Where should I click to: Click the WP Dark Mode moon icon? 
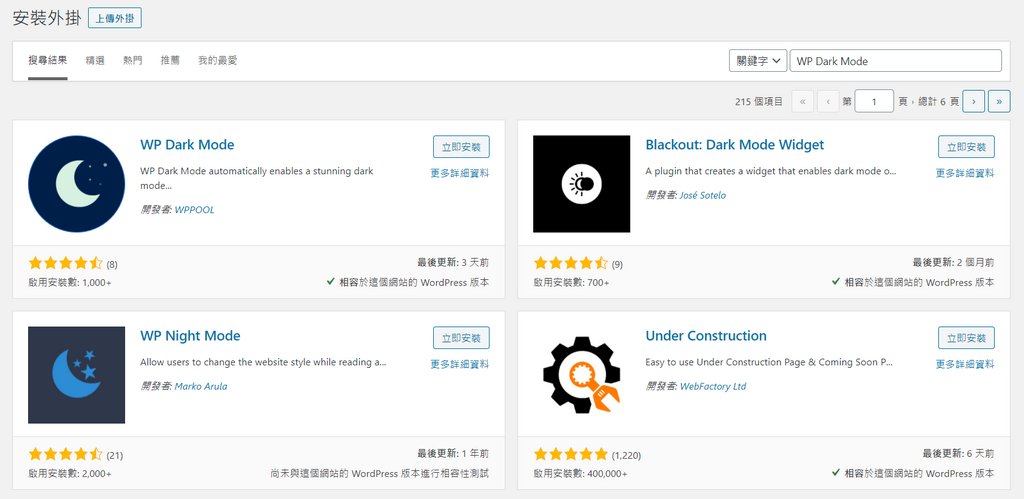pyautogui.click(x=77, y=184)
